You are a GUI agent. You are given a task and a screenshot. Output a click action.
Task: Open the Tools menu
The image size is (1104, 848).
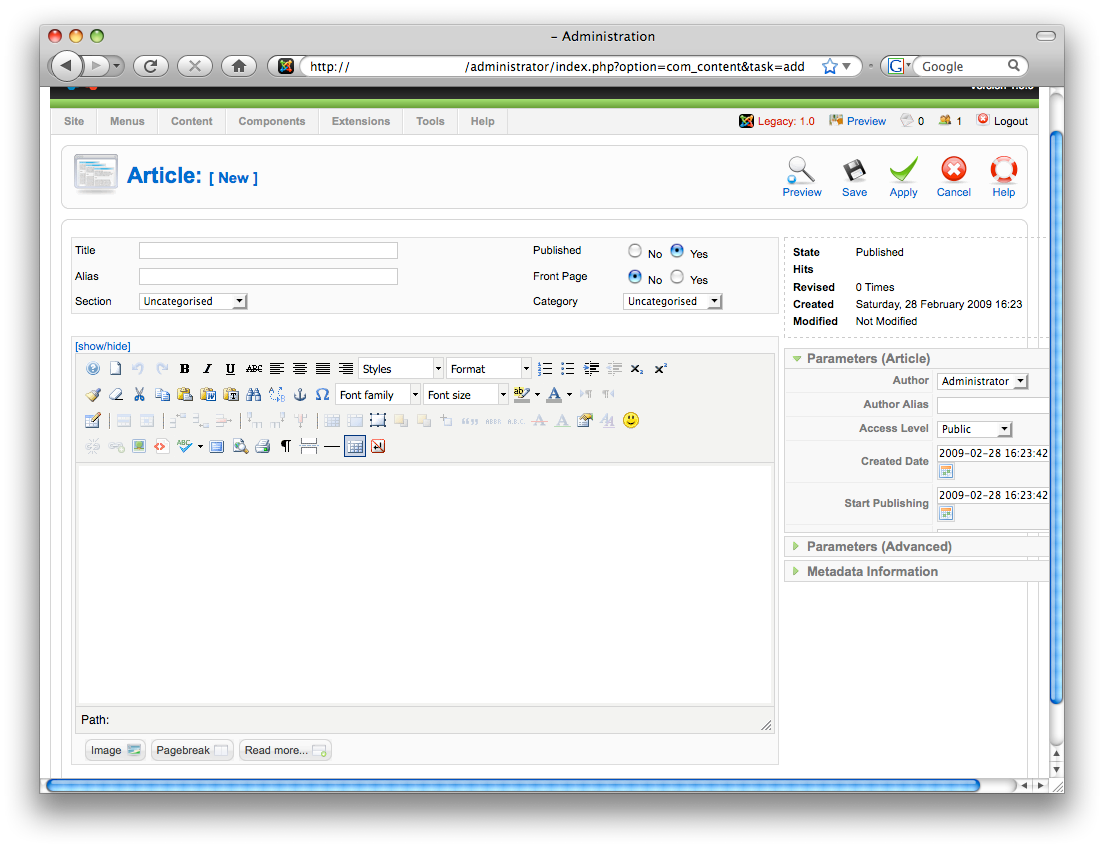[430, 121]
